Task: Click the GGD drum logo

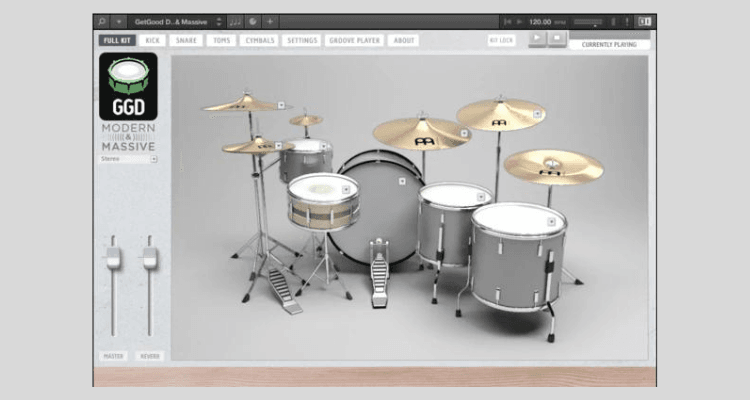Action: click(128, 87)
